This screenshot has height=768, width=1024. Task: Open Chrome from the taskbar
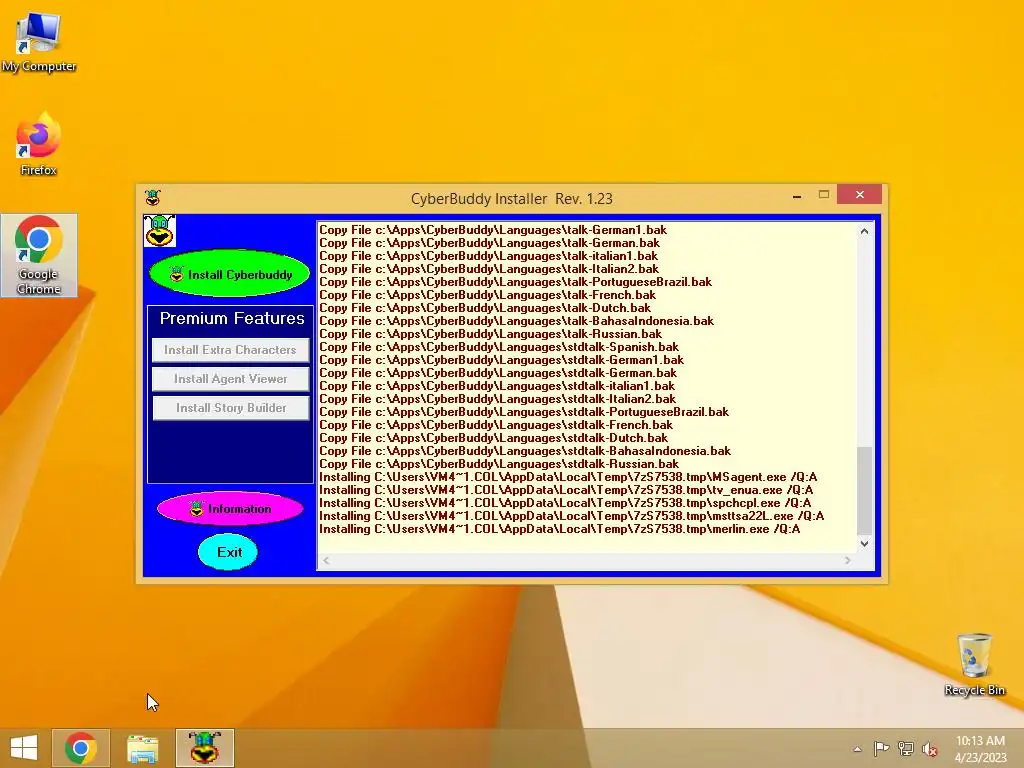click(81, 748)
